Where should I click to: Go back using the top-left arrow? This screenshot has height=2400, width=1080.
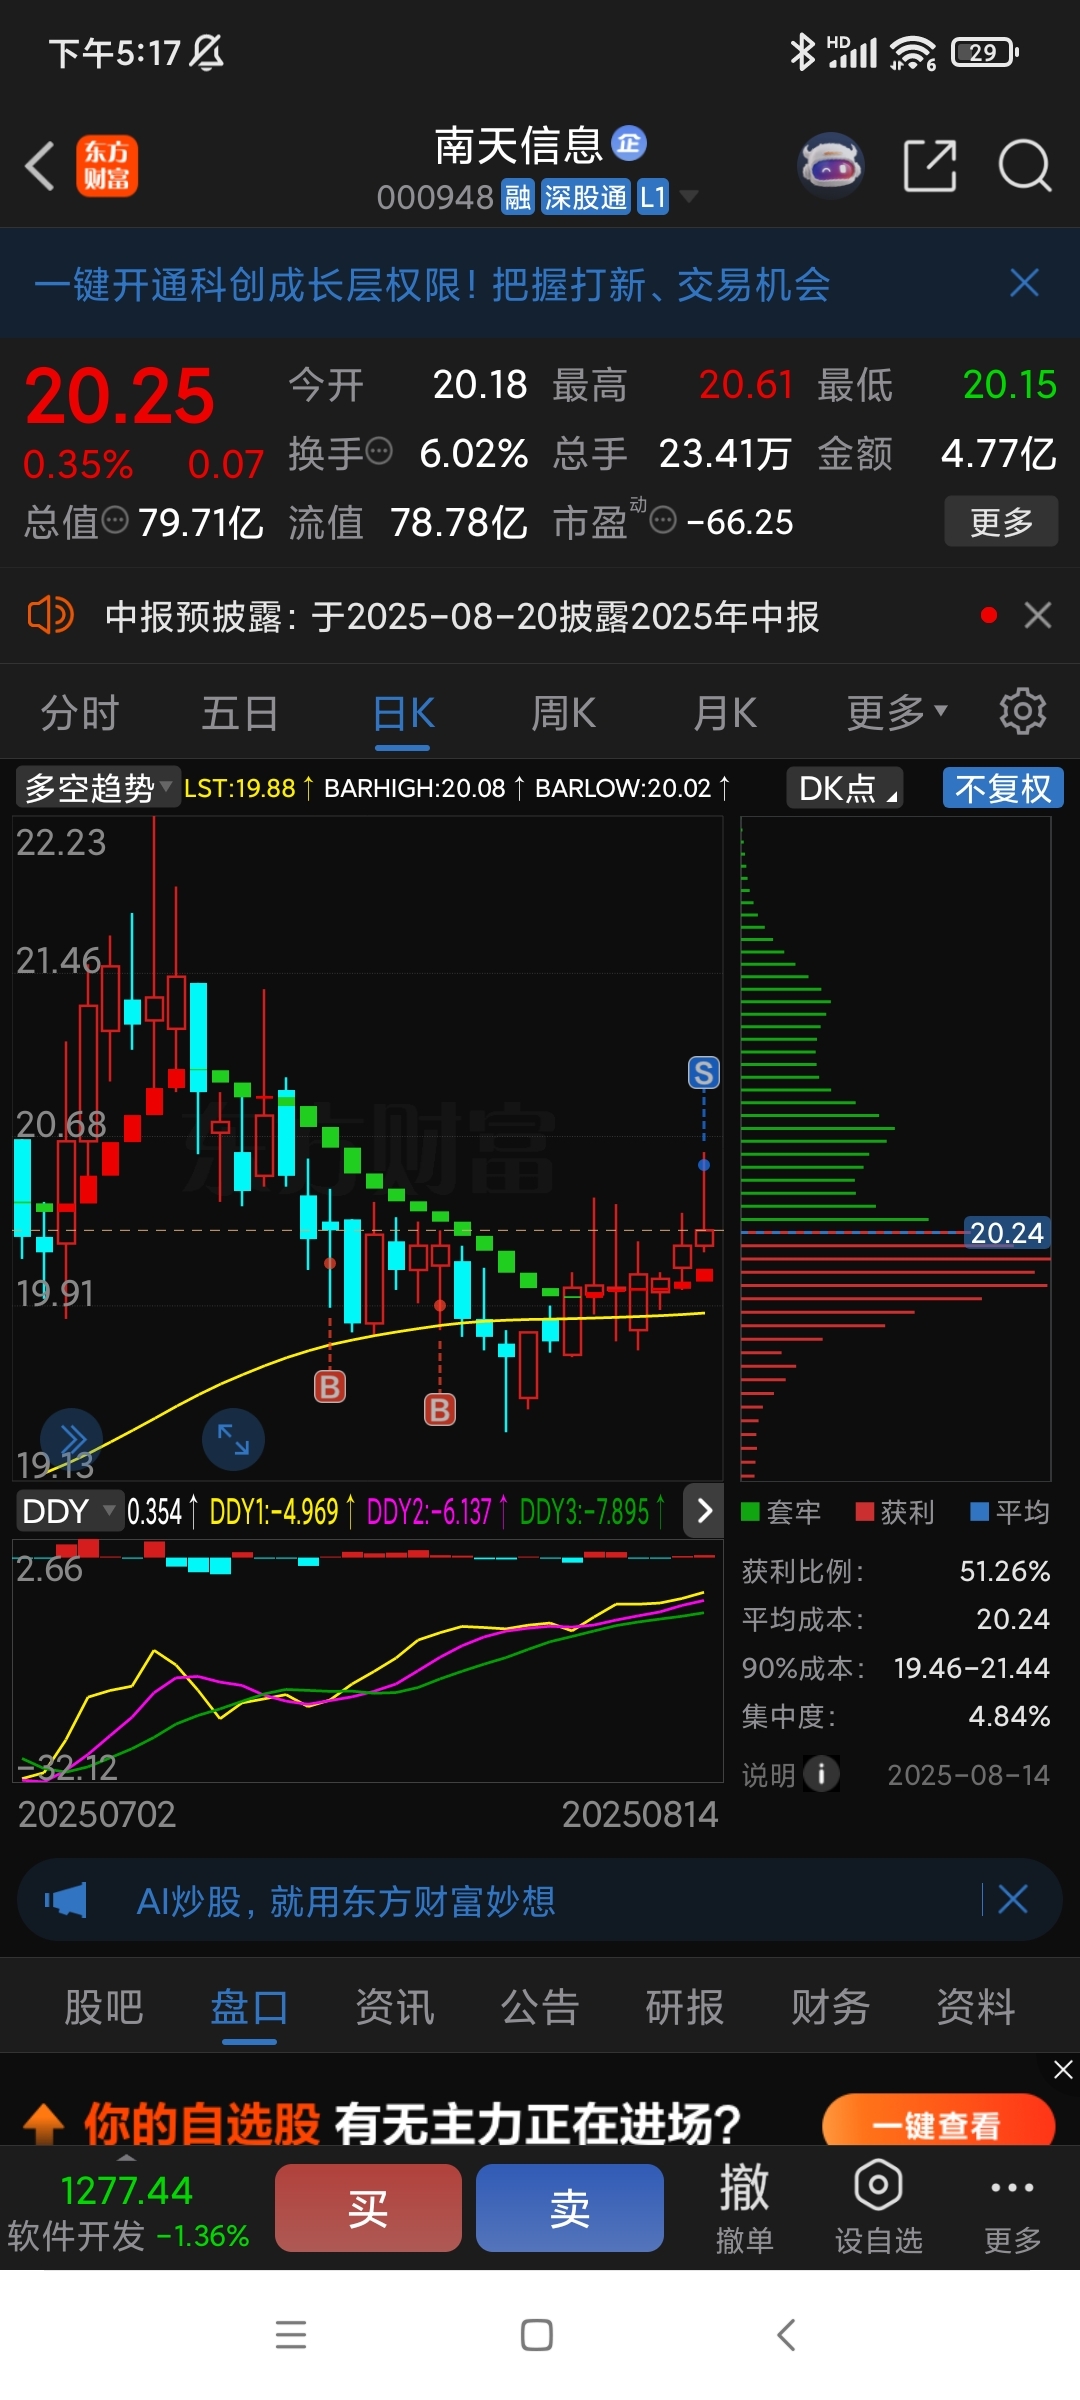40,166
